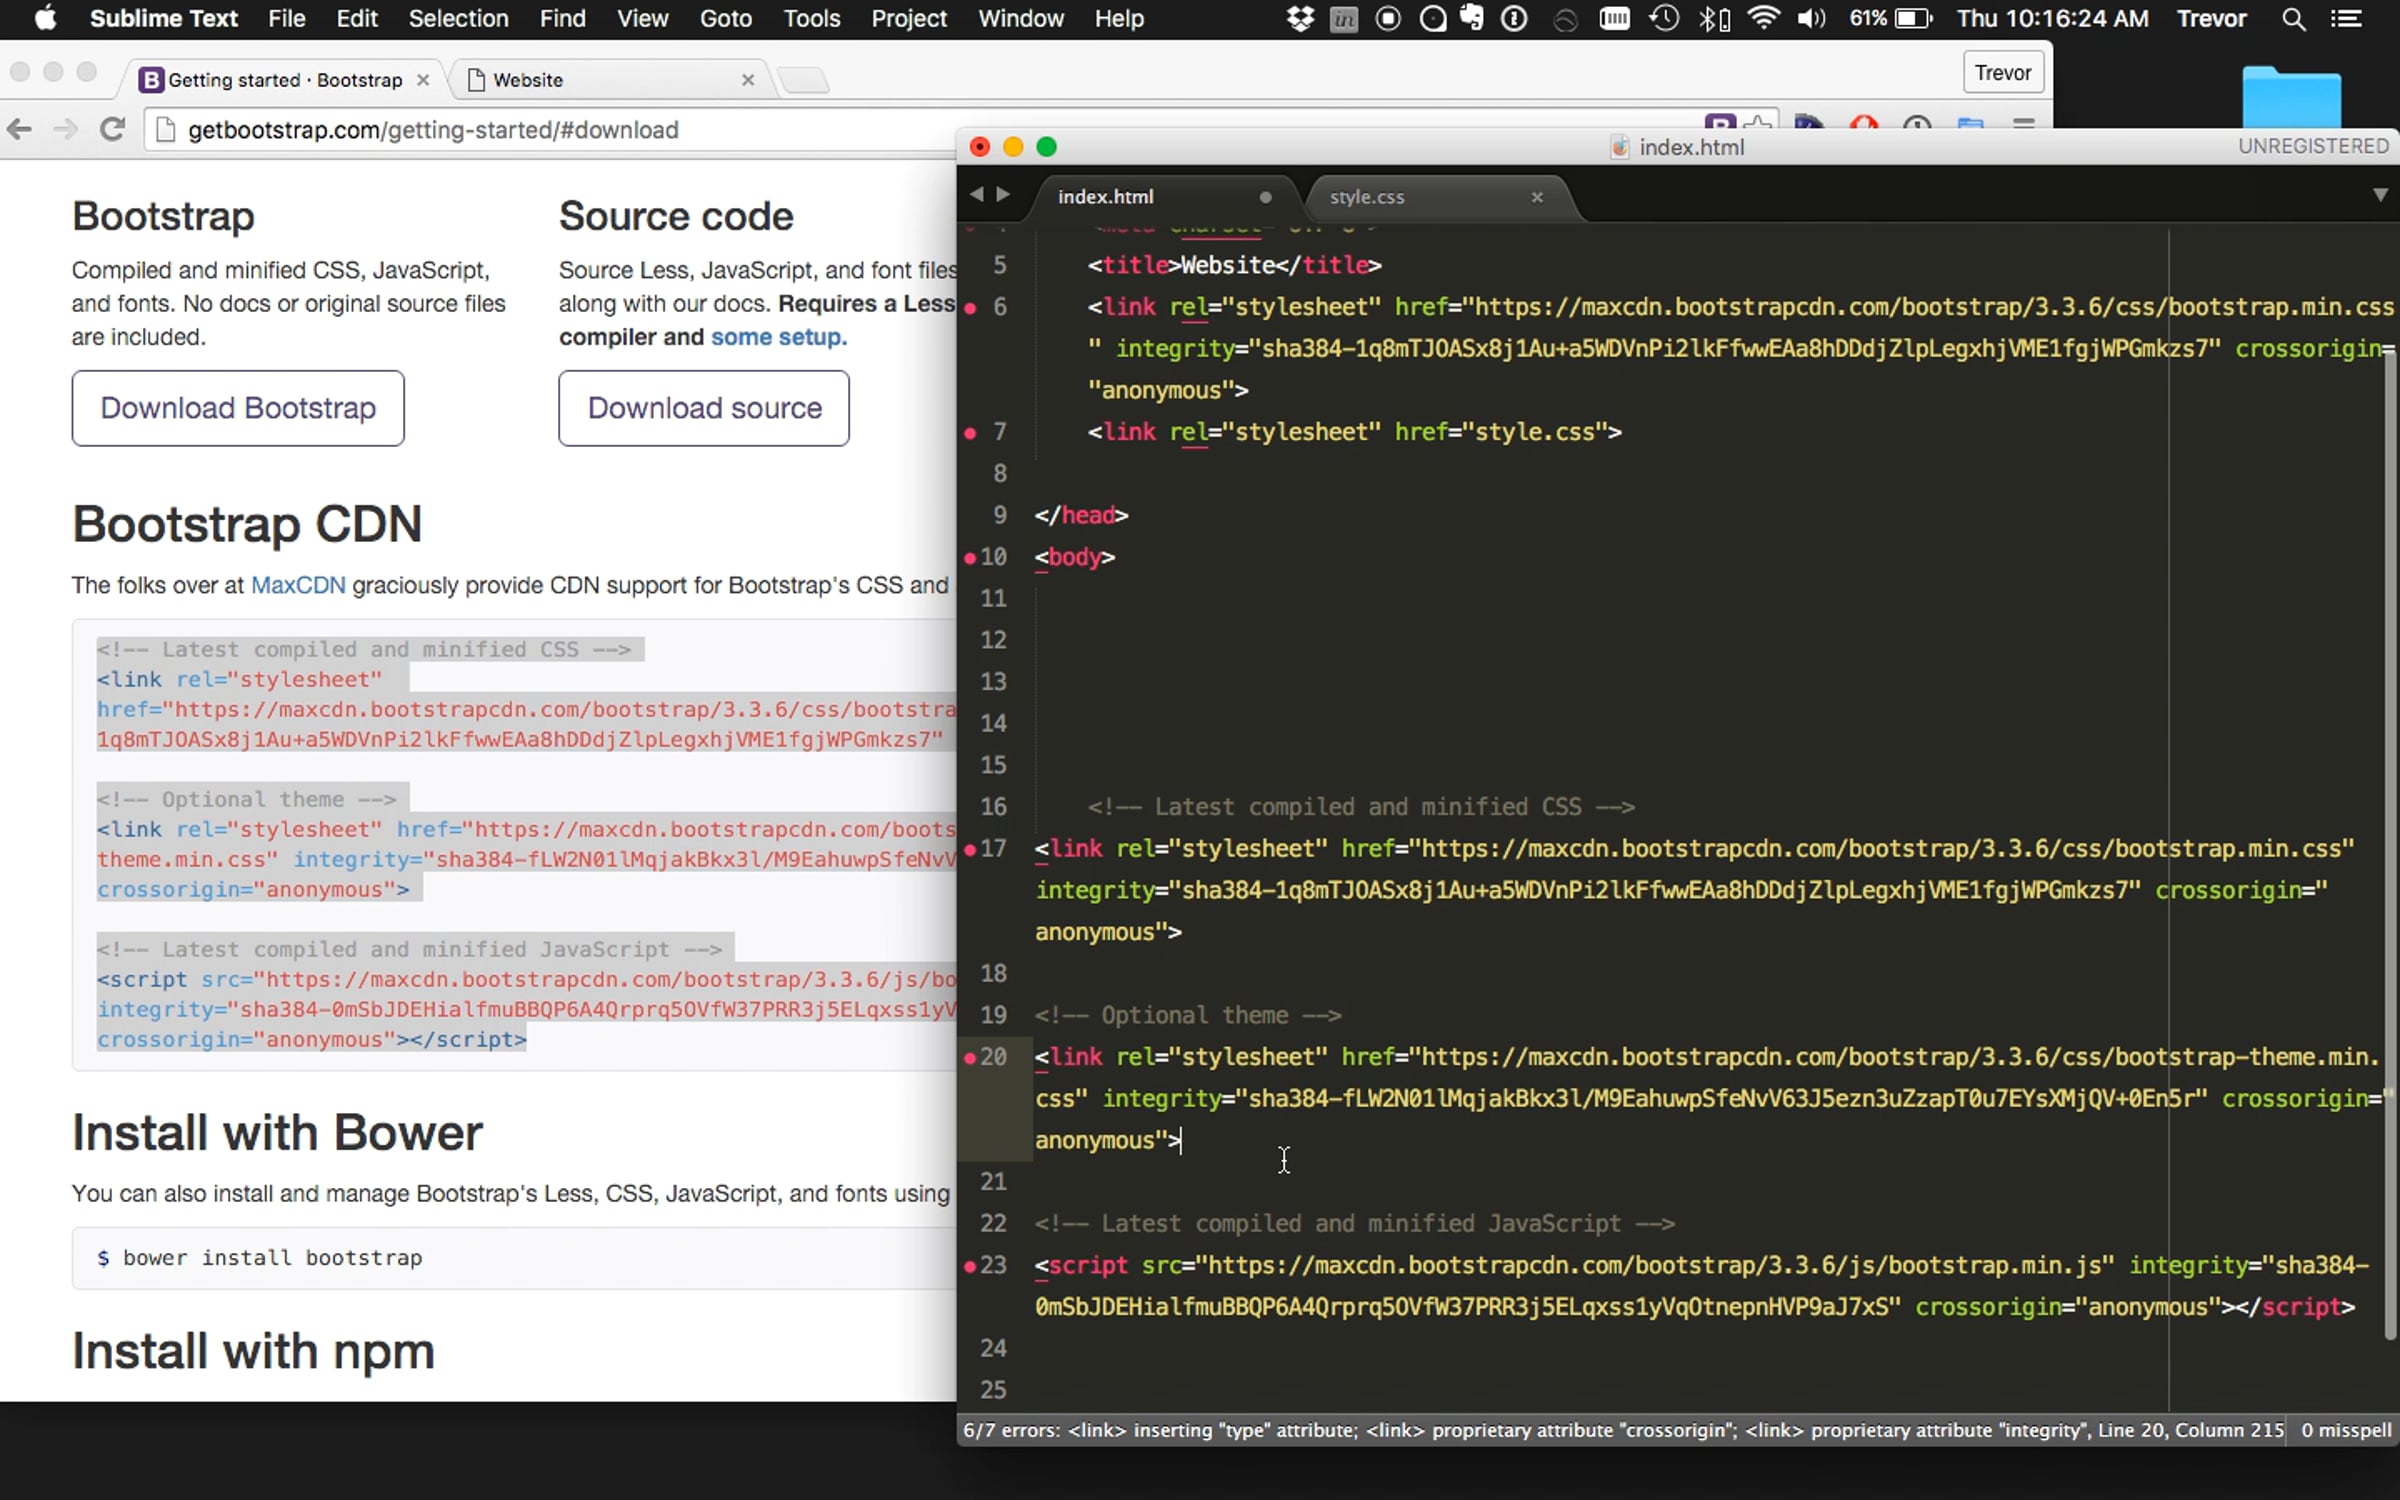Close the Website Chrome tab
The image size is (2400, 1500).
tap(747, 80)
